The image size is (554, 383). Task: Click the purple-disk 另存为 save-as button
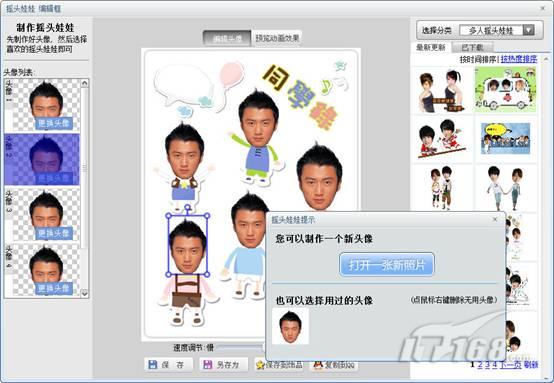point(224,365)
